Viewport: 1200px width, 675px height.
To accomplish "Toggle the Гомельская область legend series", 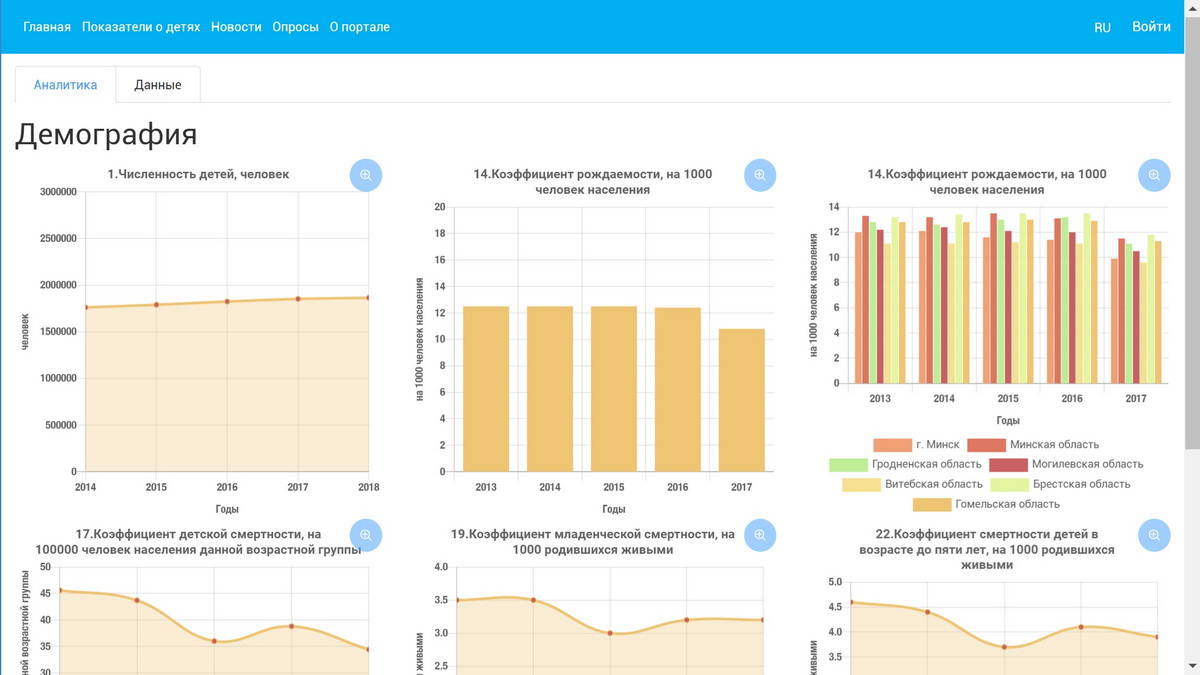I will pos(987,504).
